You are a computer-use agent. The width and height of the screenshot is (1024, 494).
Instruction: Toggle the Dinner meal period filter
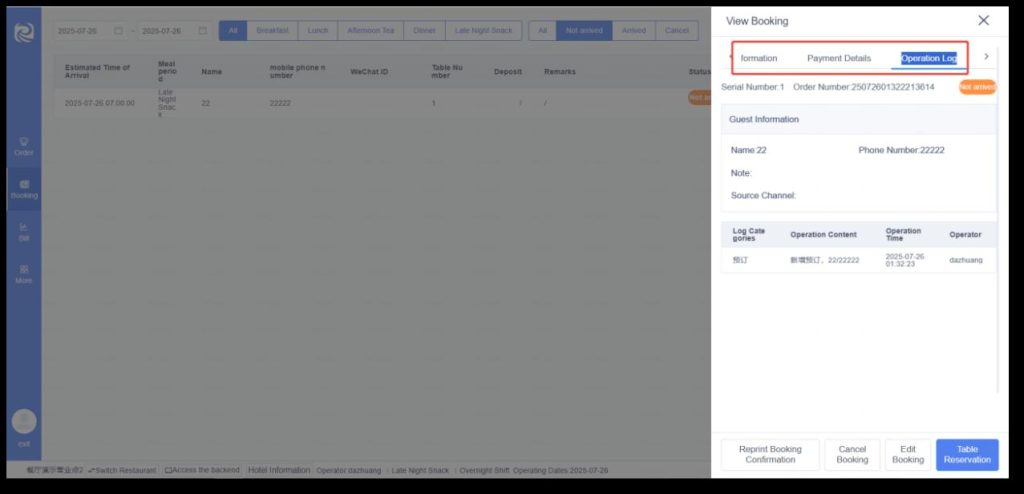pos(424,31)
